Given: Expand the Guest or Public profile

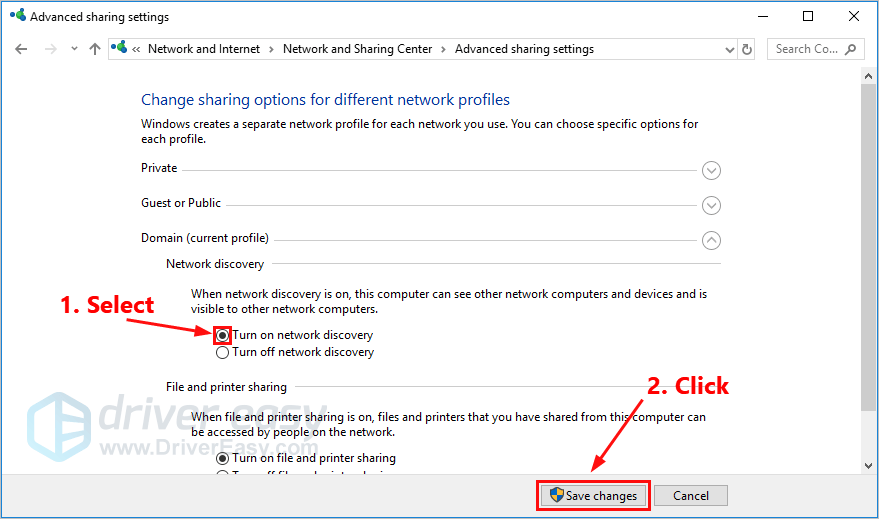Looking at the screenshot, I should [711, 206].
